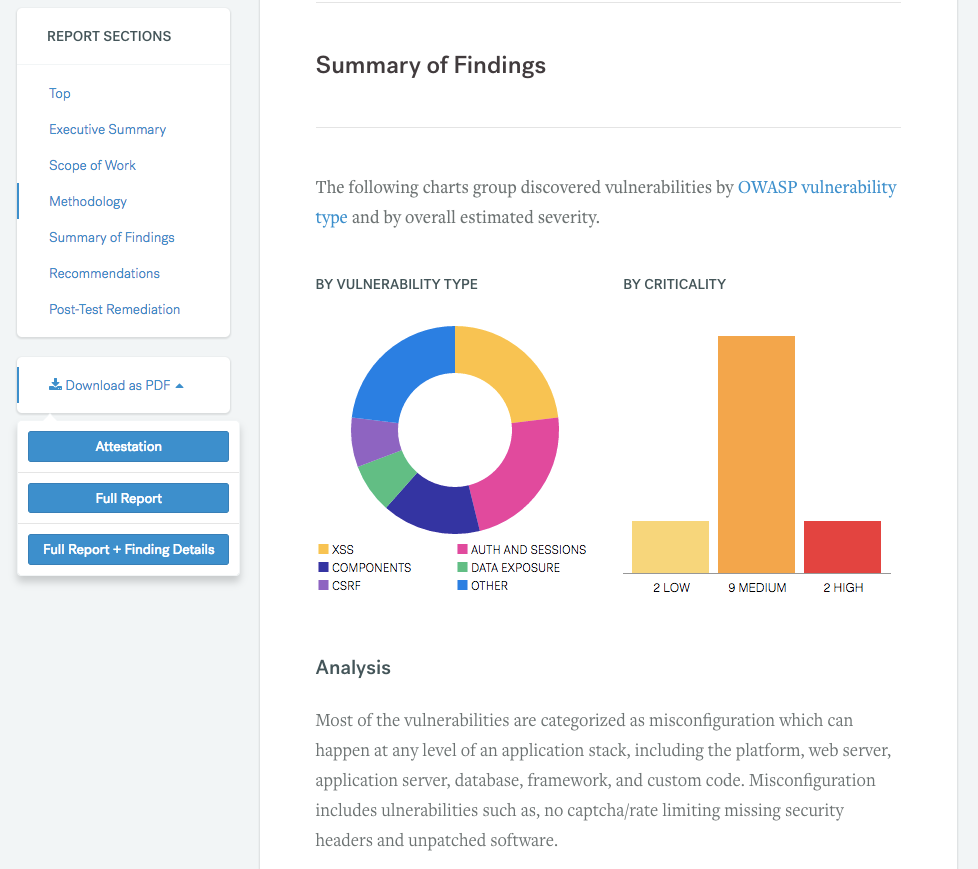Click the 9 MEDIUM orange bar

[x=756, y=454]
